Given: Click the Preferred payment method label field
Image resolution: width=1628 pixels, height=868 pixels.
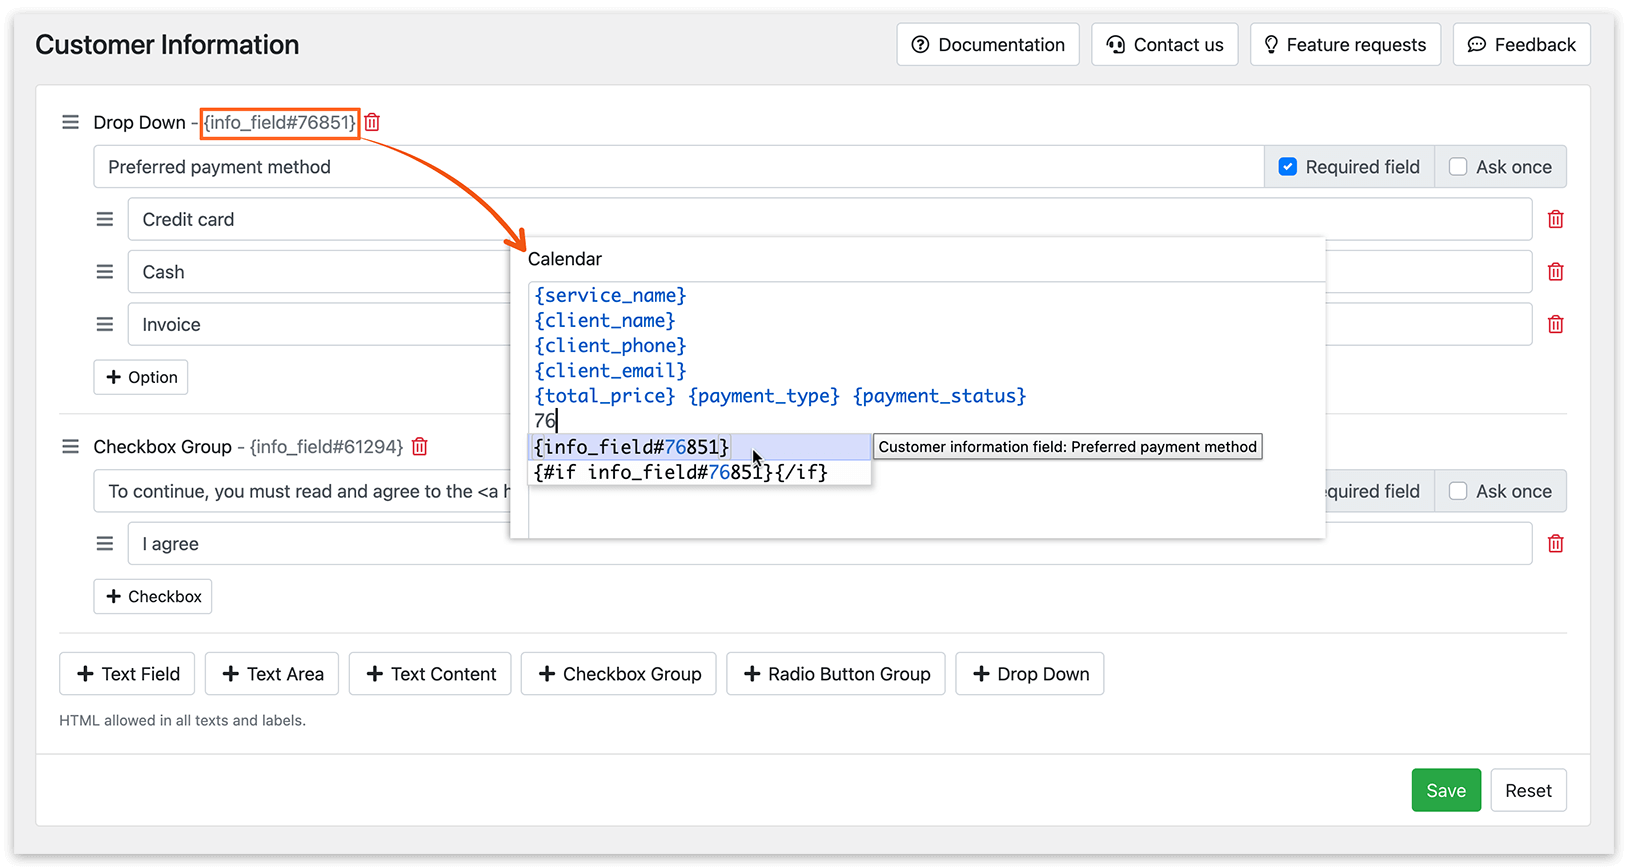Looking at the screenshot, I should [x=679, y=167].
